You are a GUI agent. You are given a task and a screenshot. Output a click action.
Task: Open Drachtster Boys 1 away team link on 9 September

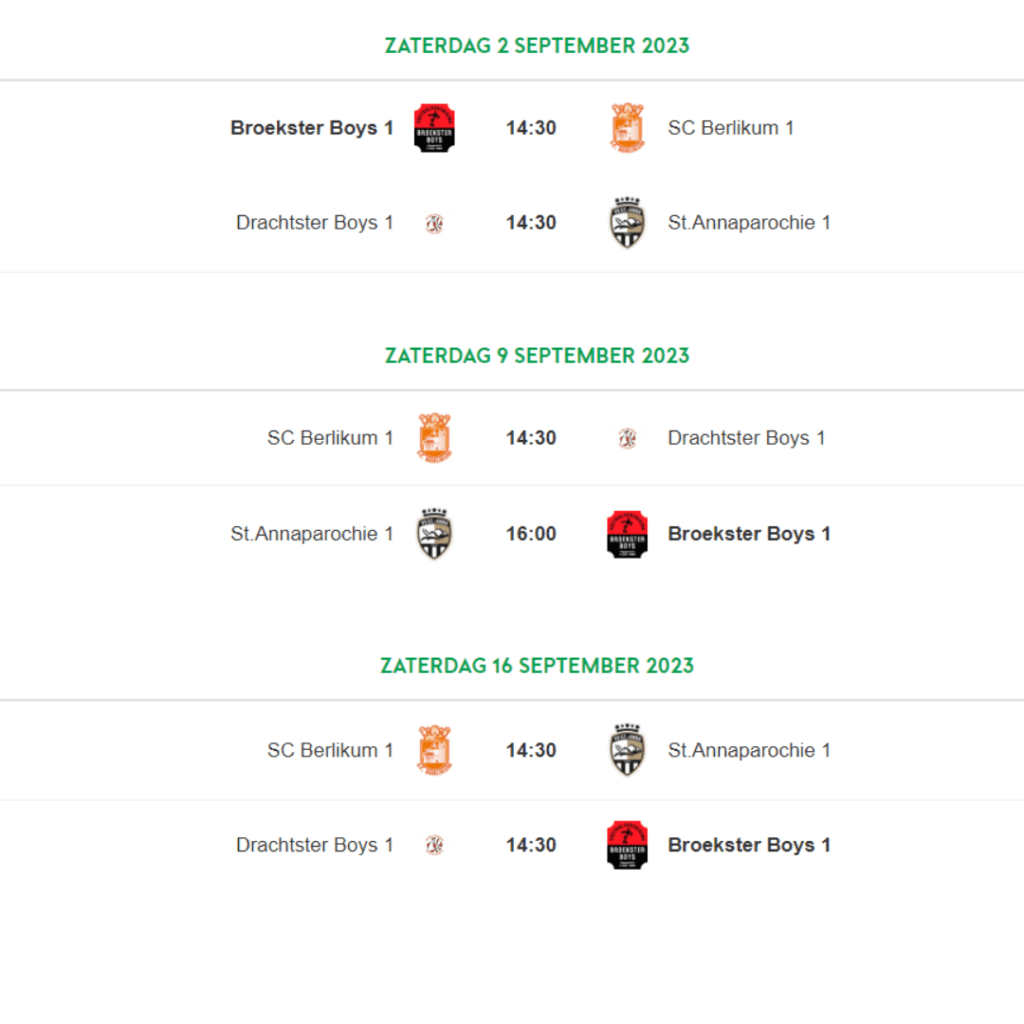click(746, 438)
